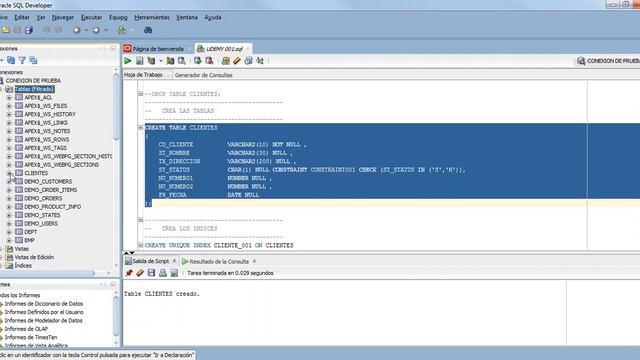640x360 pixels.
Task: Open SQL History toolbar icon
Action: tap(248, 61)
